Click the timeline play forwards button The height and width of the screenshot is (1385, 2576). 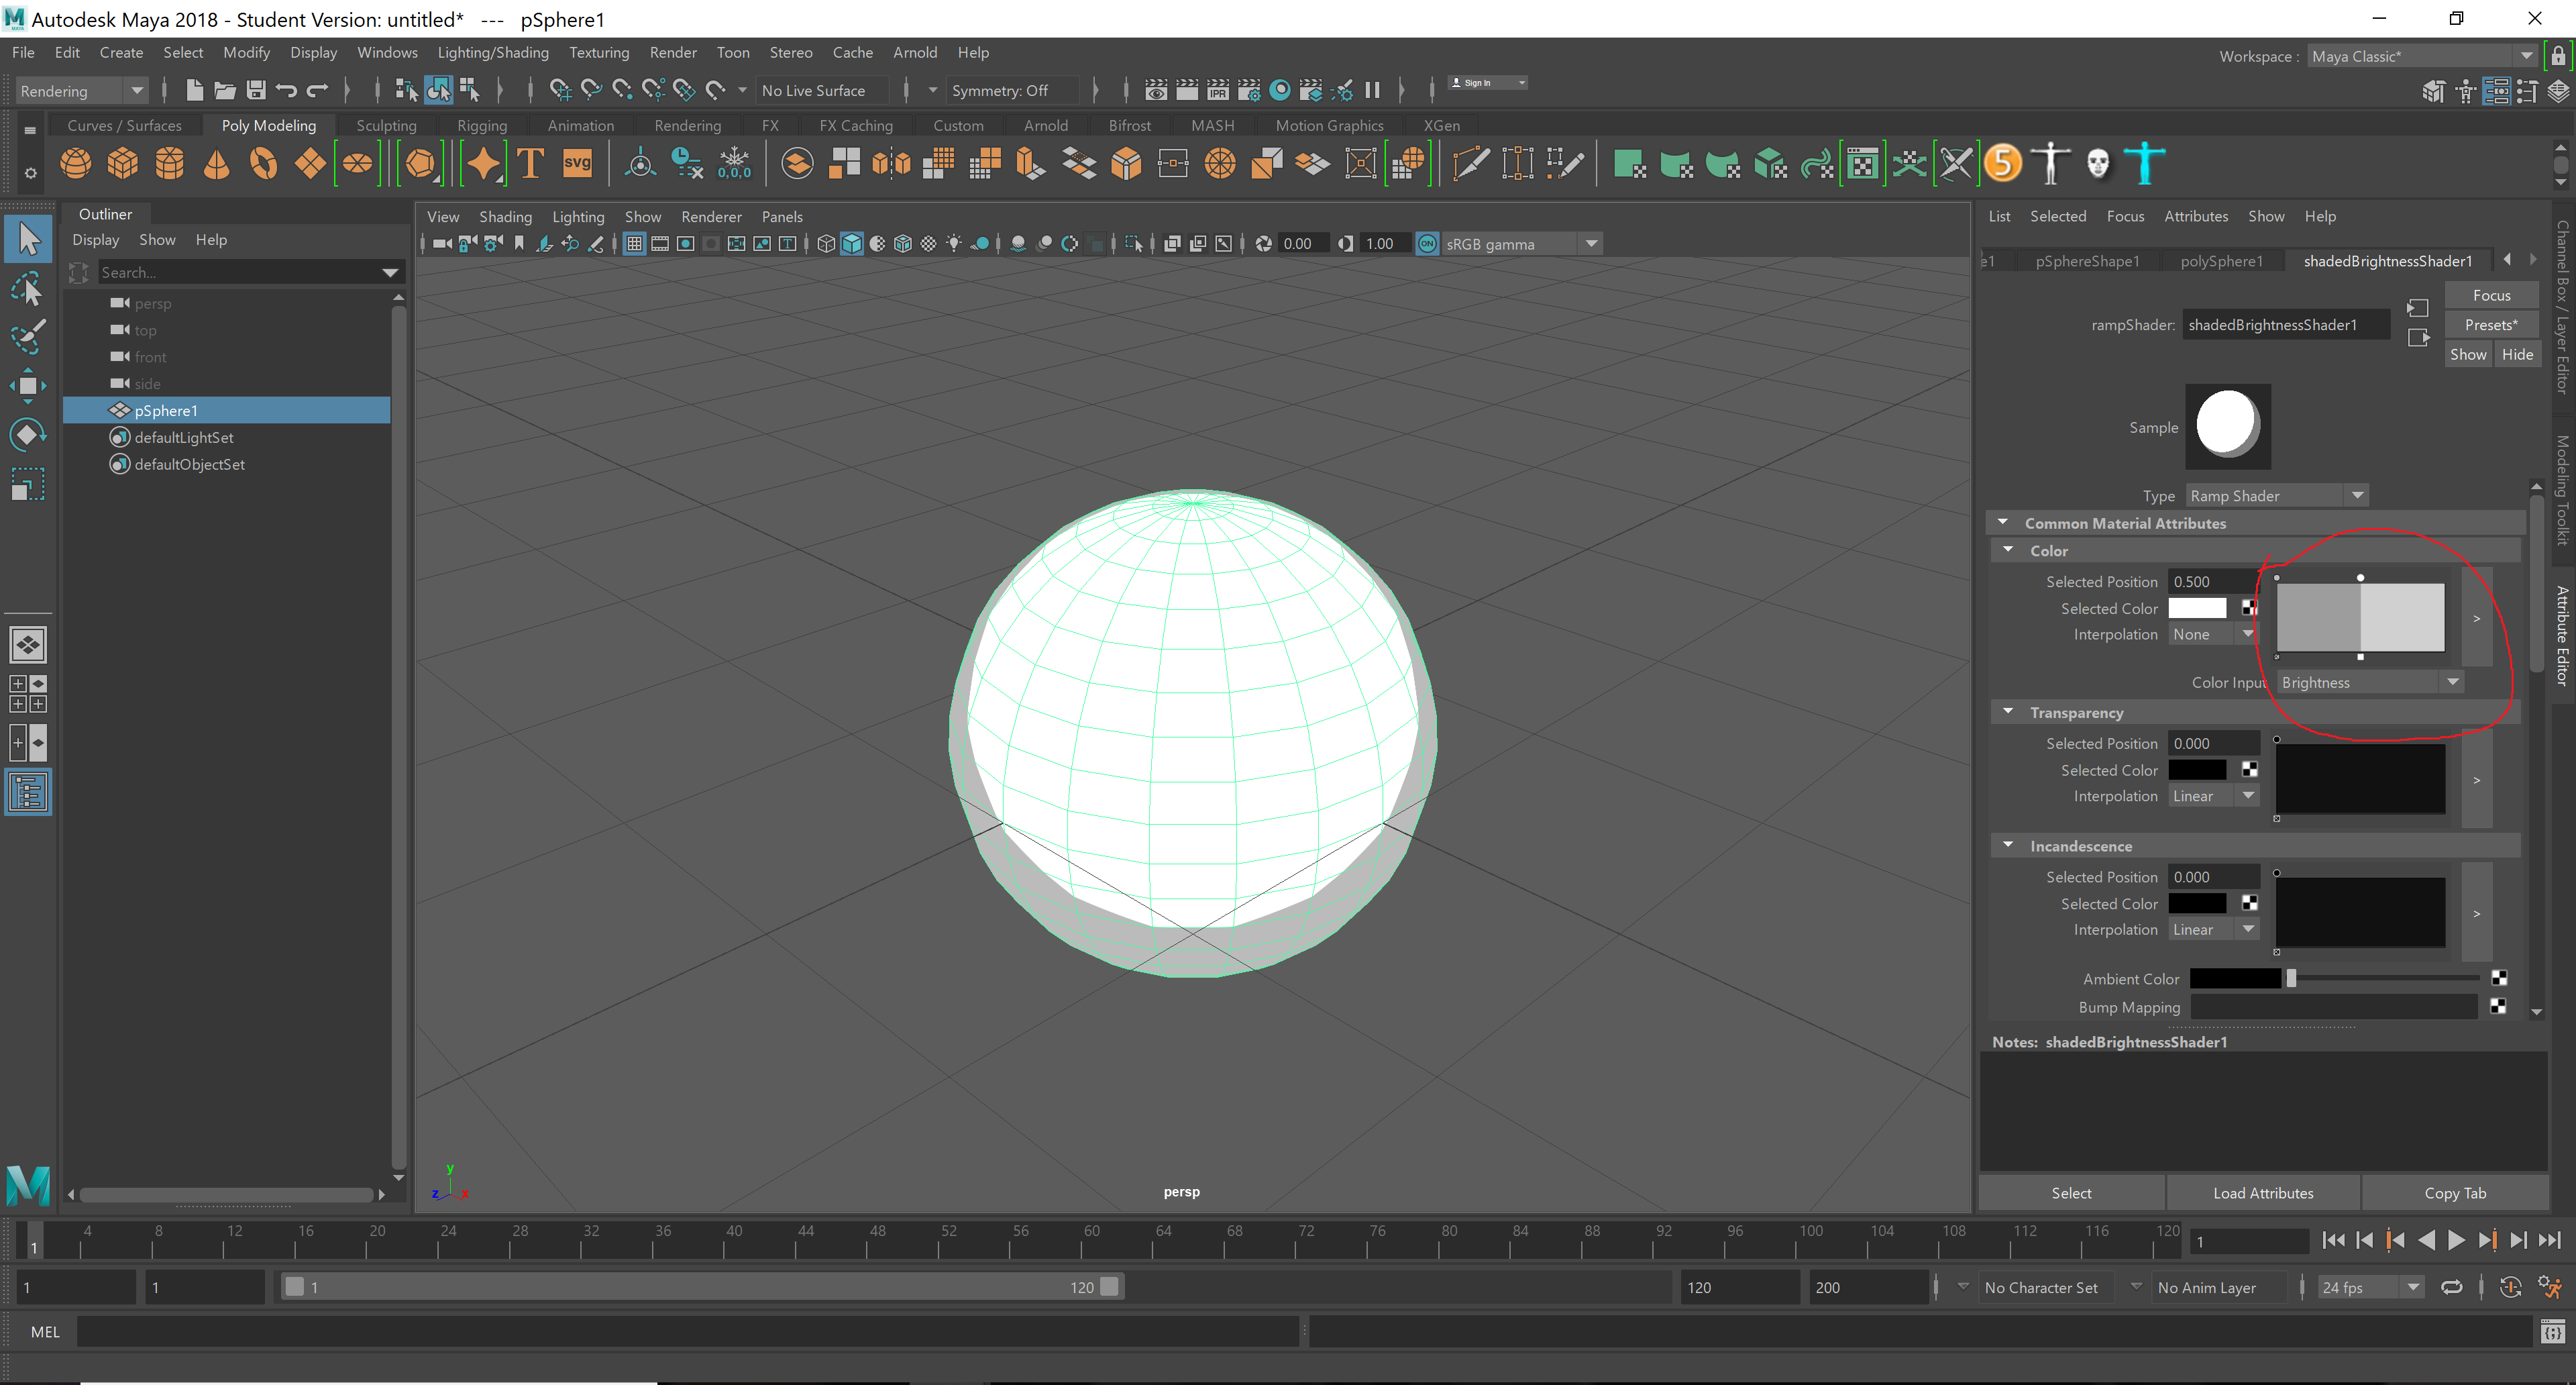[x=2456, y=1240]
